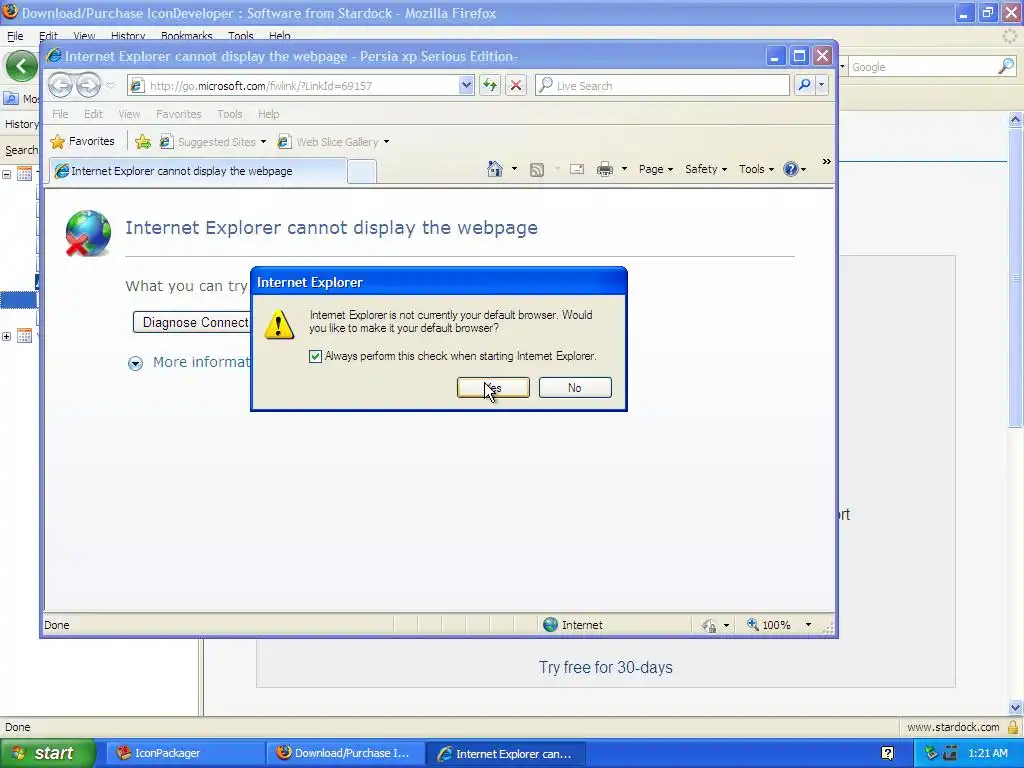Click the Live Search magnifier button
Screen dimensions: 1024x768
(x=805, y=85)
